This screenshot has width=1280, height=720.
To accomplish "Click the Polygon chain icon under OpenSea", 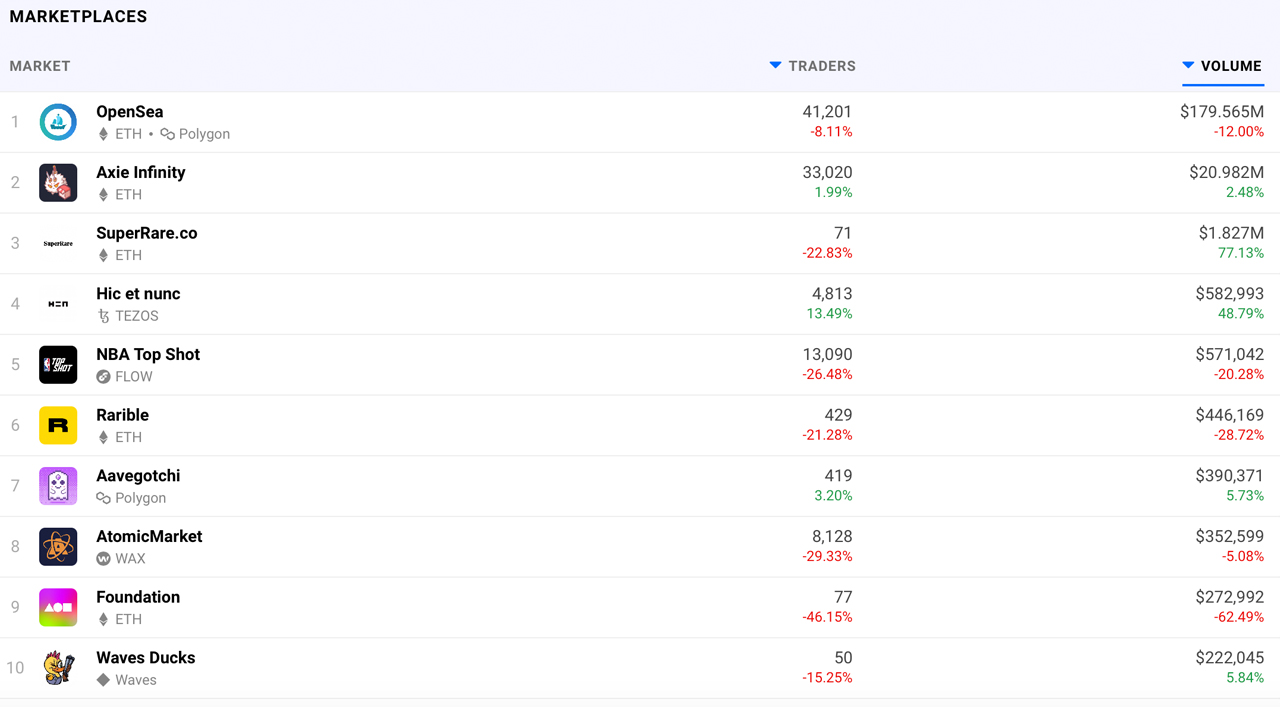I will pos(167,134).
